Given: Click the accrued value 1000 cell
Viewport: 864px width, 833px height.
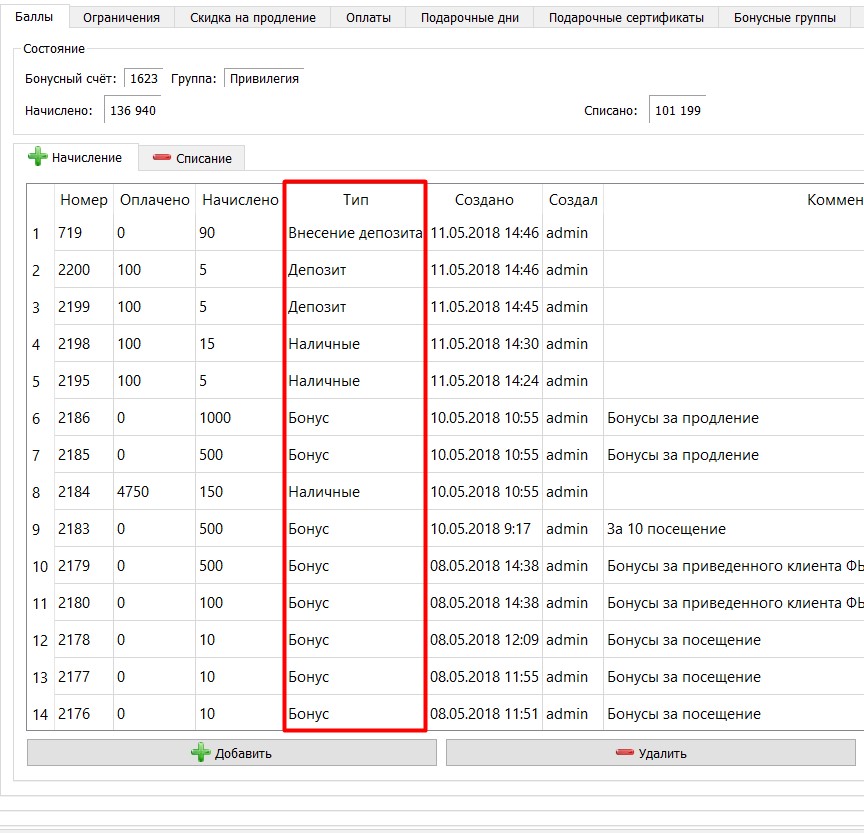Looking at the screenshot, I should point(239,417).
